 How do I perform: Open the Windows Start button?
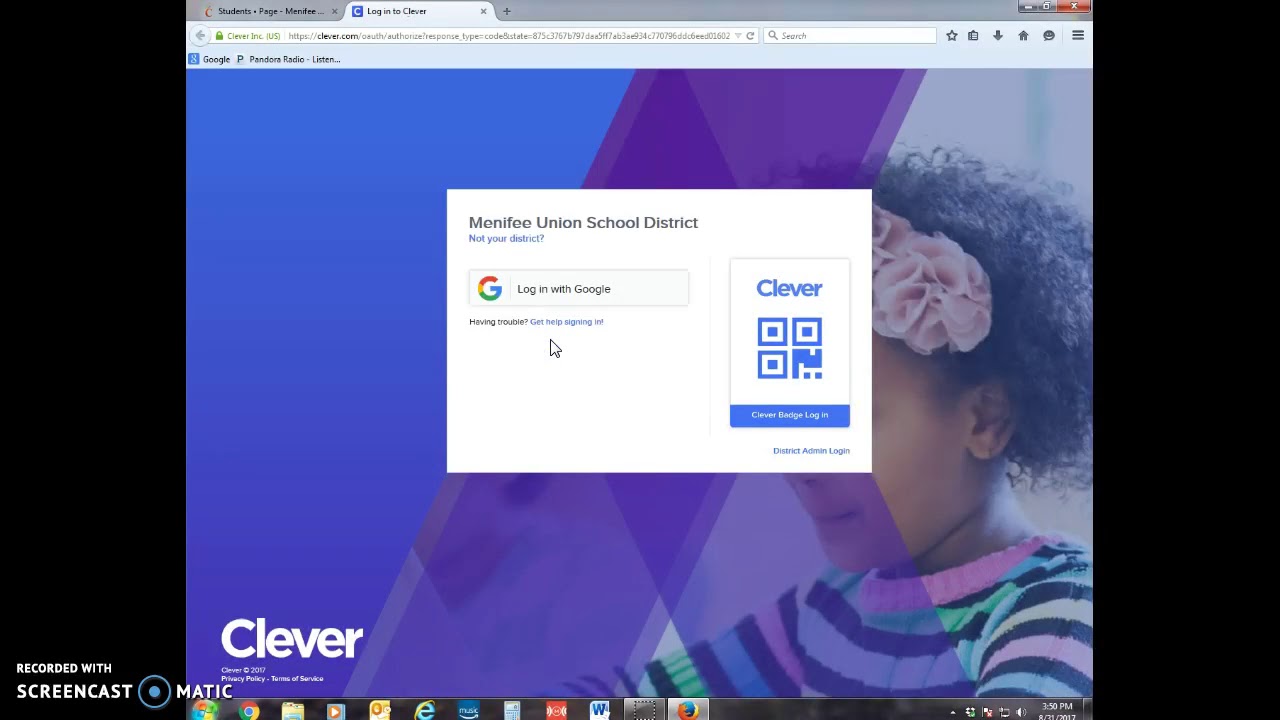point(205,711)
